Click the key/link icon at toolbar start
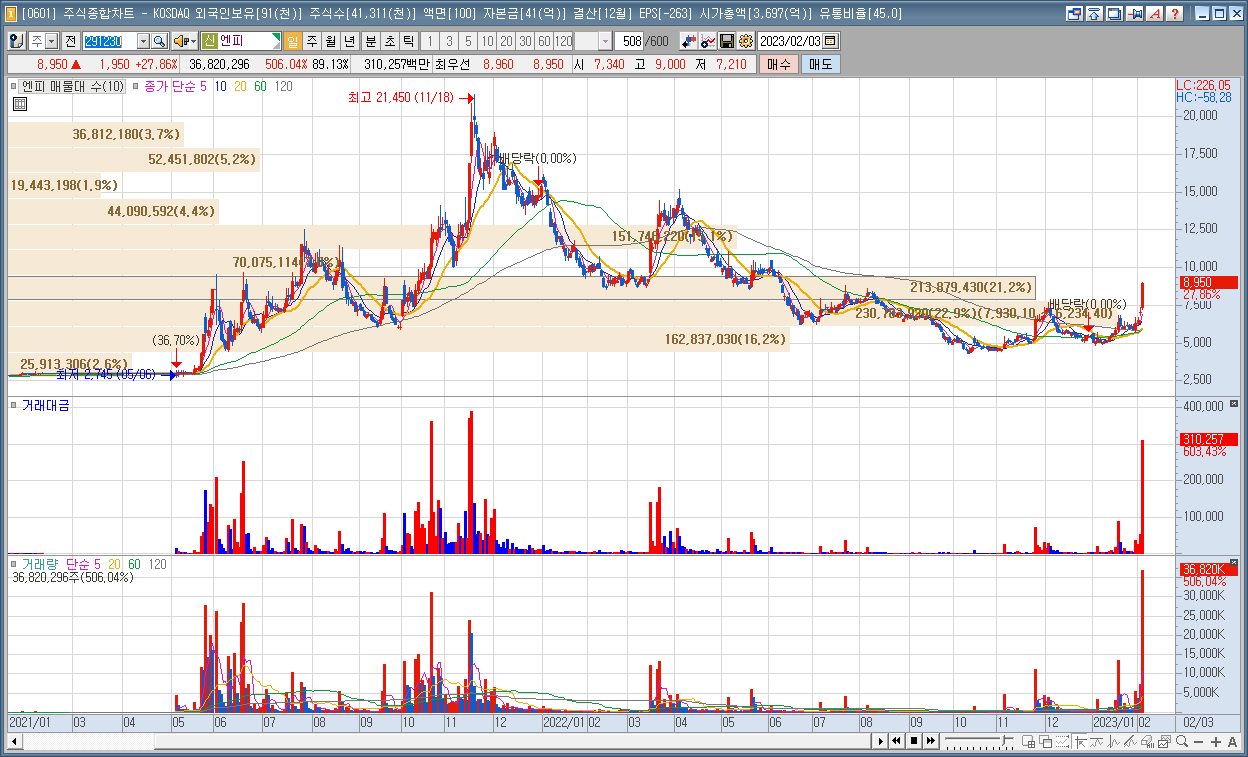Screen dimensions: 1248x757 point(17,41)
